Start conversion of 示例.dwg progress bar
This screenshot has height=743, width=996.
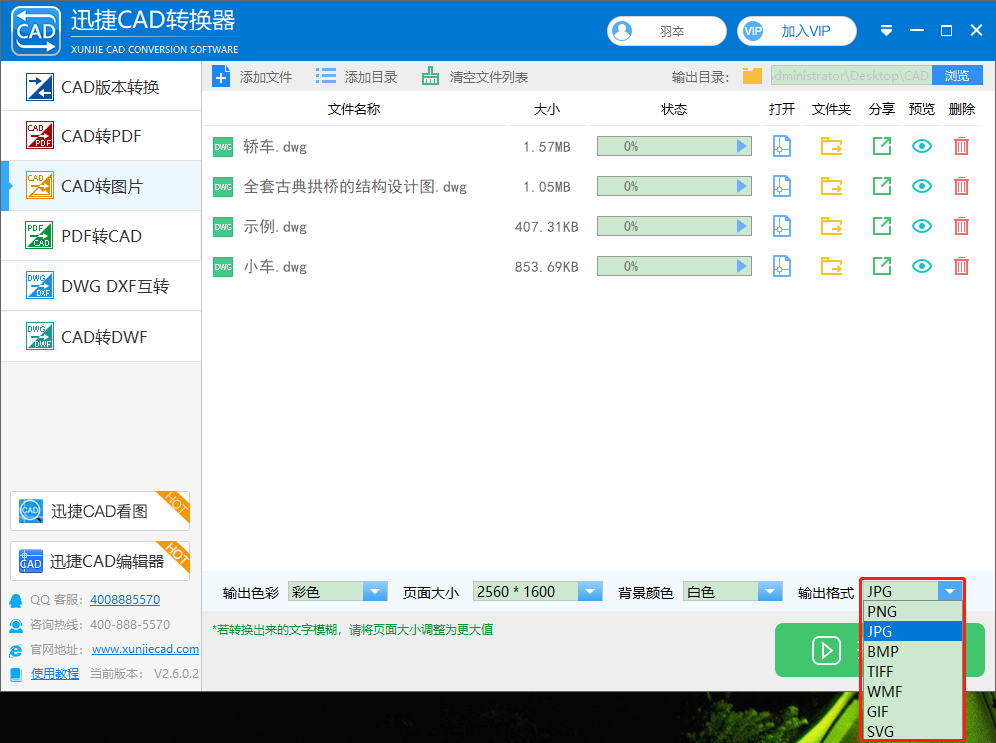point(674,226)
